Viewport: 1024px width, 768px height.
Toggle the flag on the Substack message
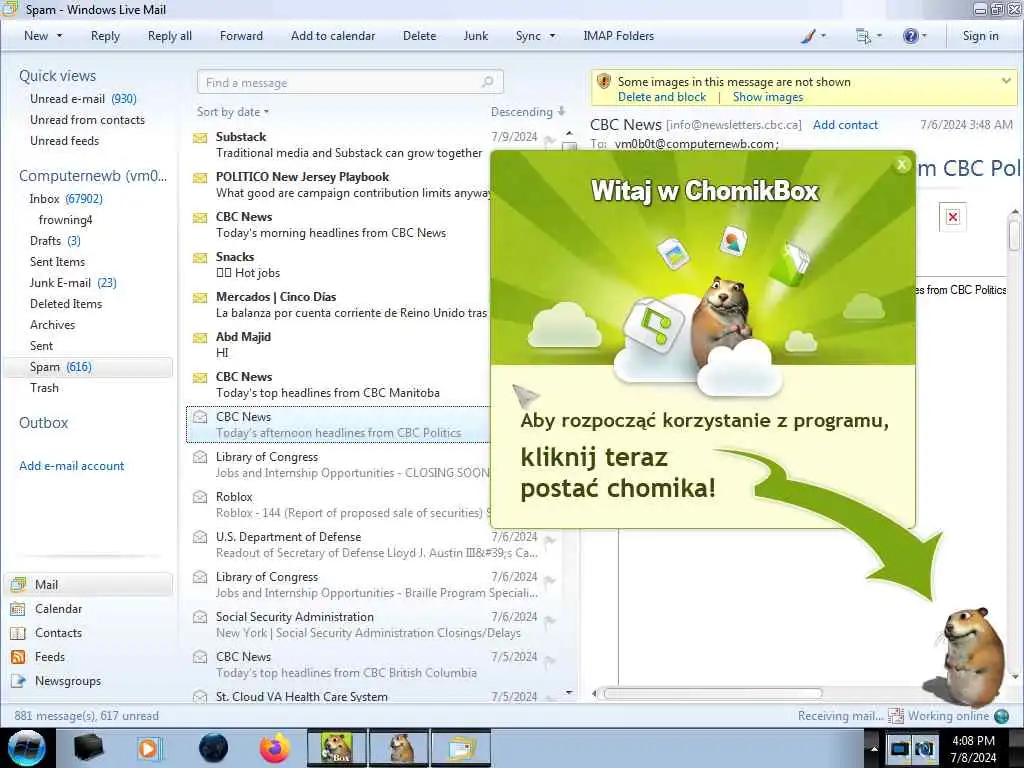click(x=550, y=140)
